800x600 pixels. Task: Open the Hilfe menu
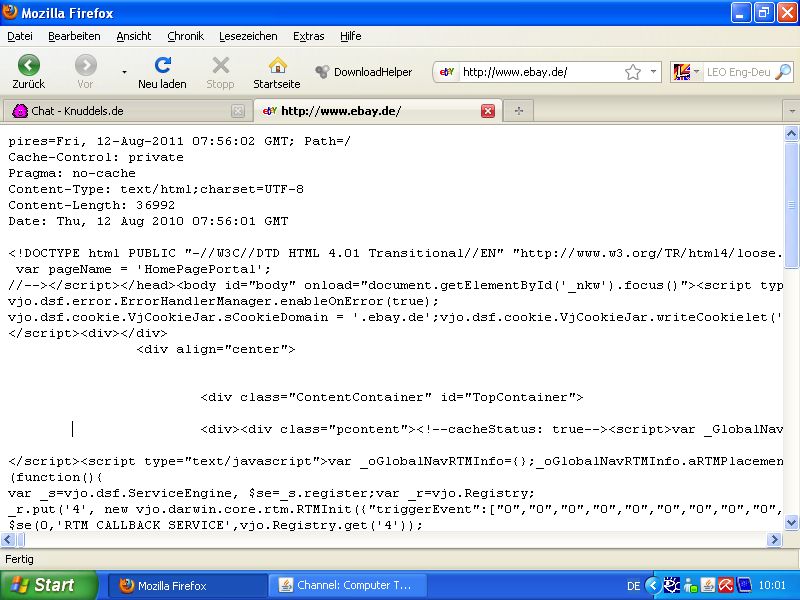pos(351,36)
